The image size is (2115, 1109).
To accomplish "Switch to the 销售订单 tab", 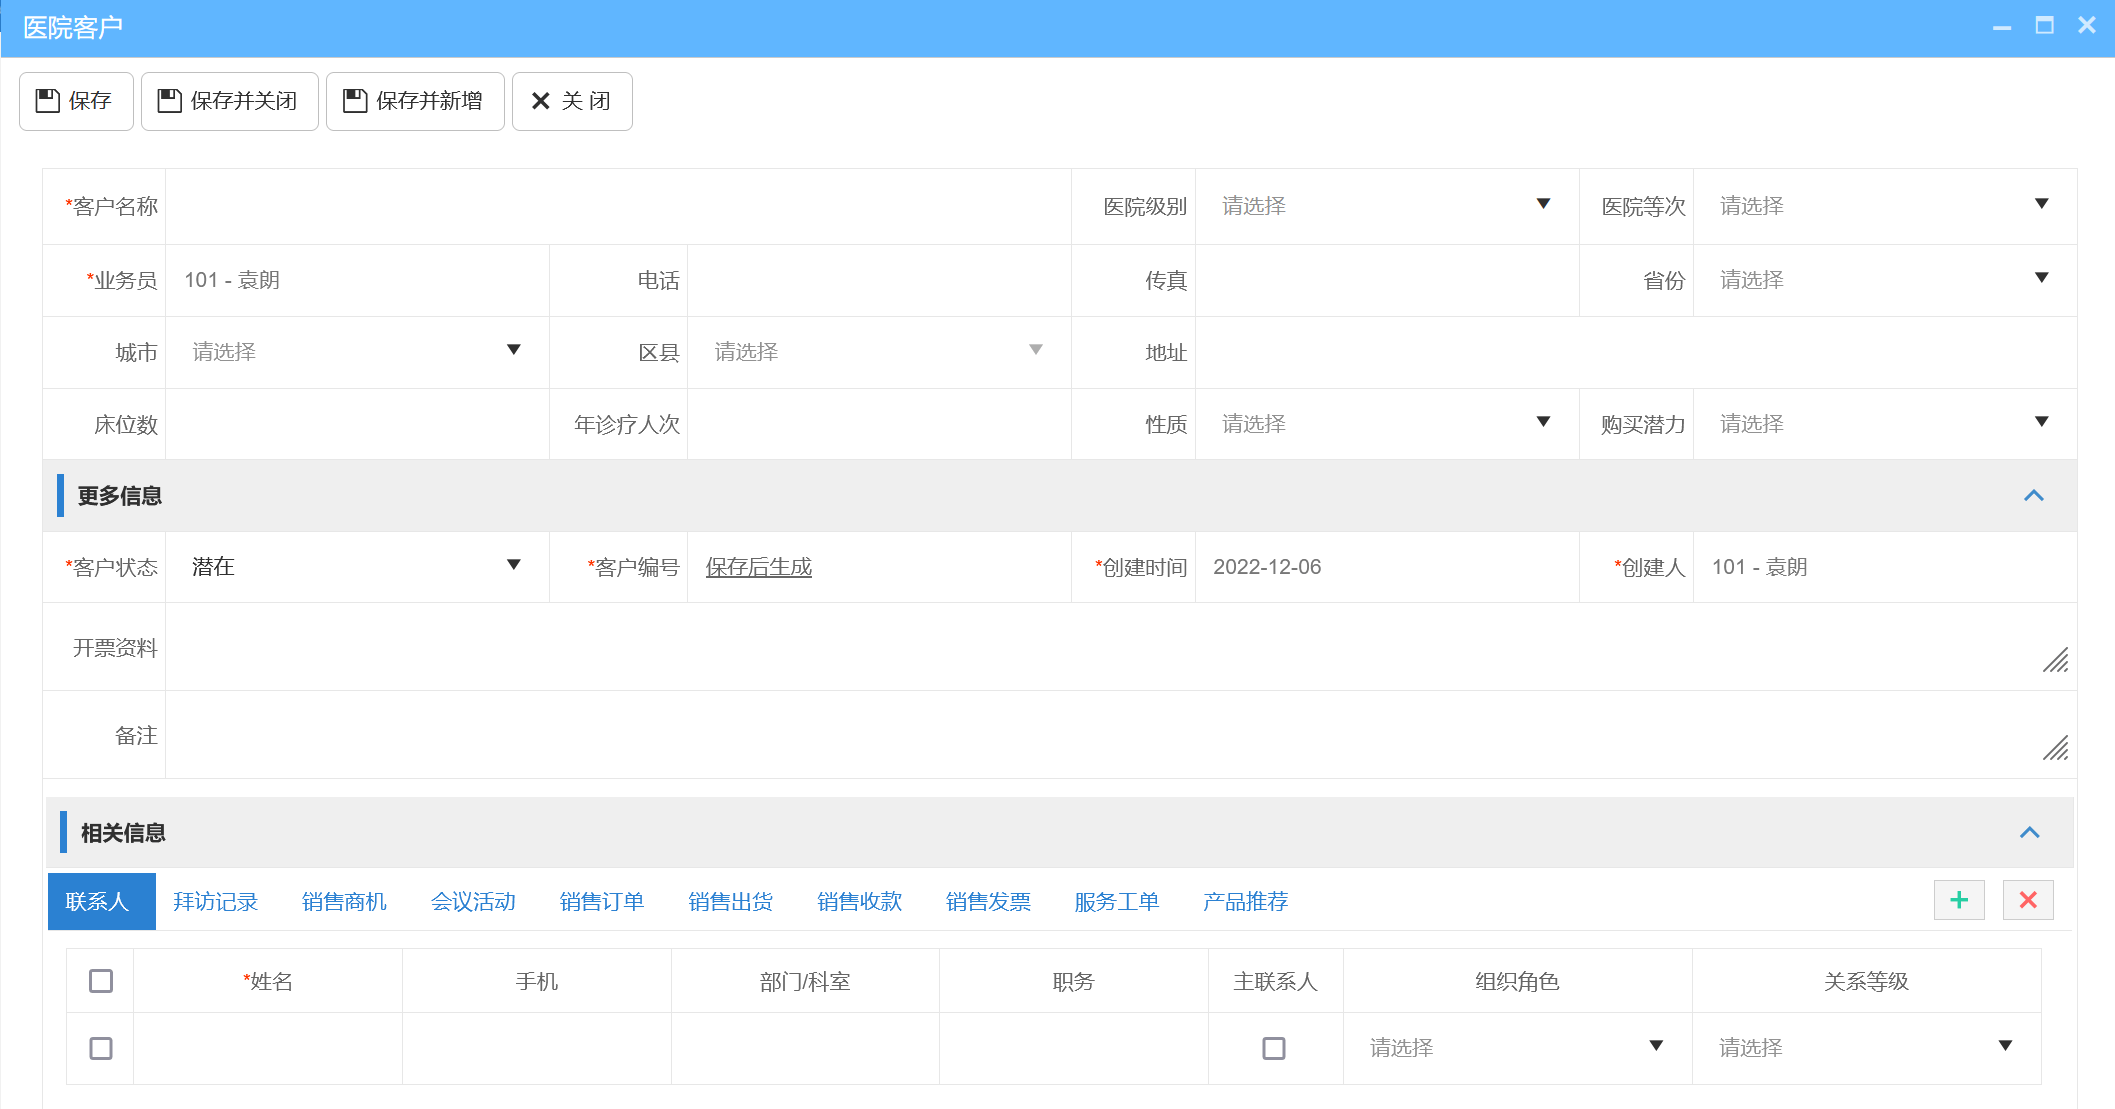I will 602,901.
